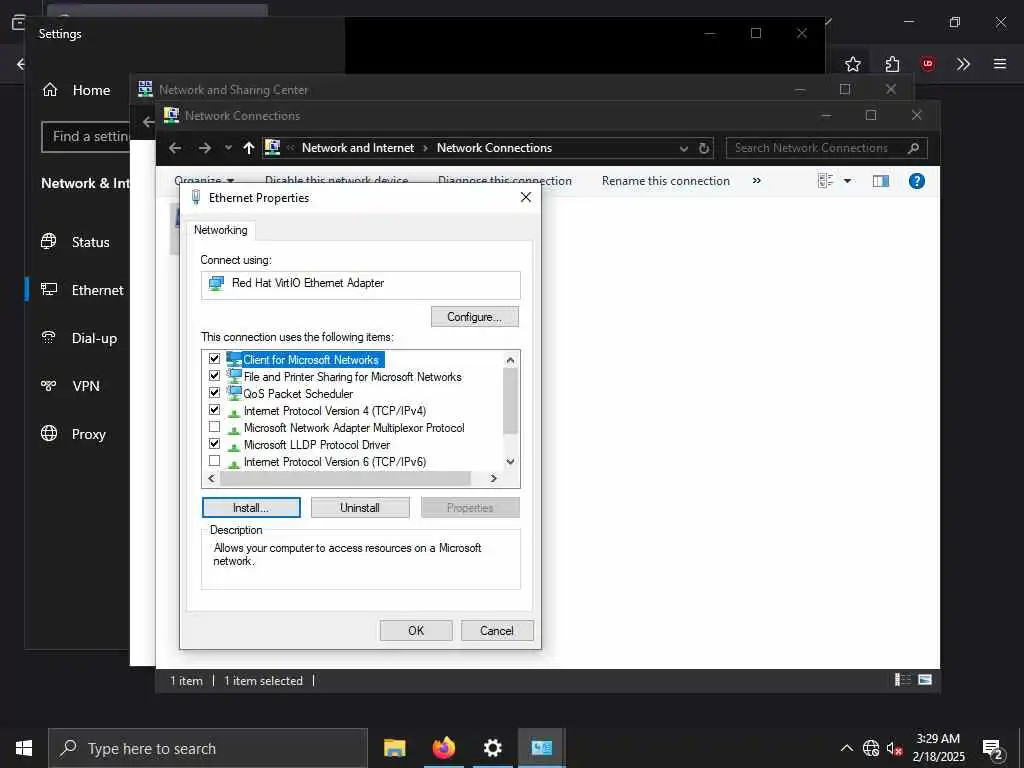Switch to details view in status bar
This screenshot has width=1024, height=768.
903,680
